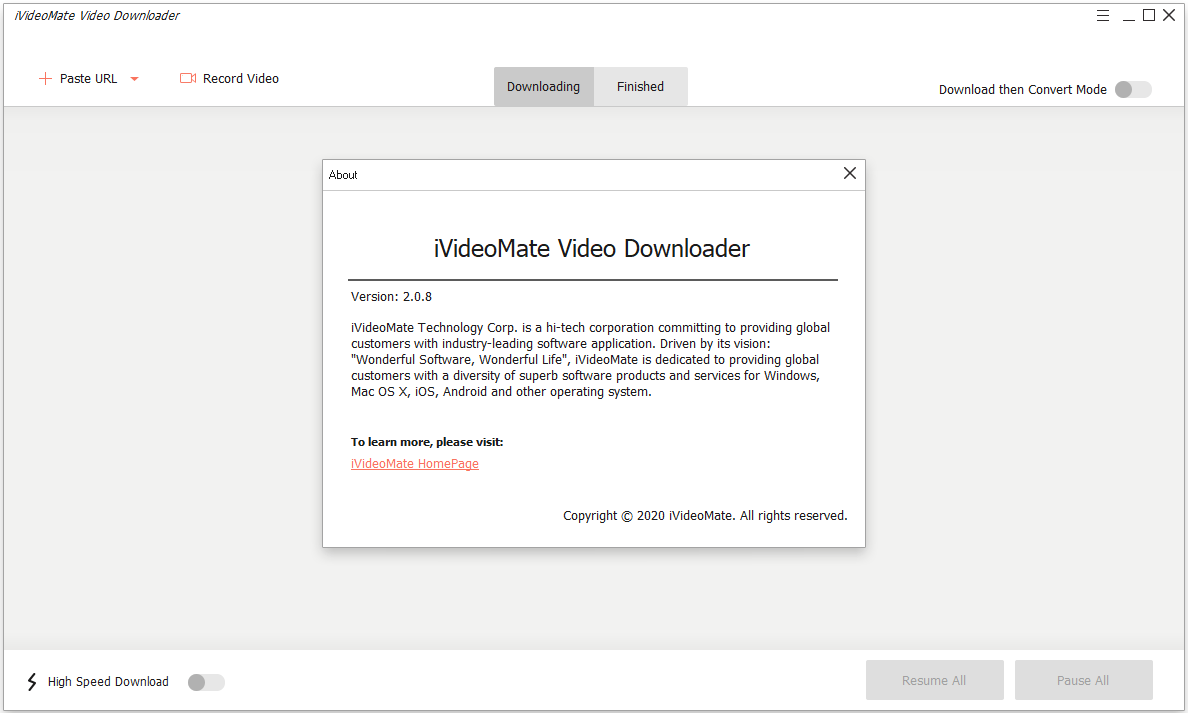Click the Pause All button

pyautogui.click(x=1083, y=680)
